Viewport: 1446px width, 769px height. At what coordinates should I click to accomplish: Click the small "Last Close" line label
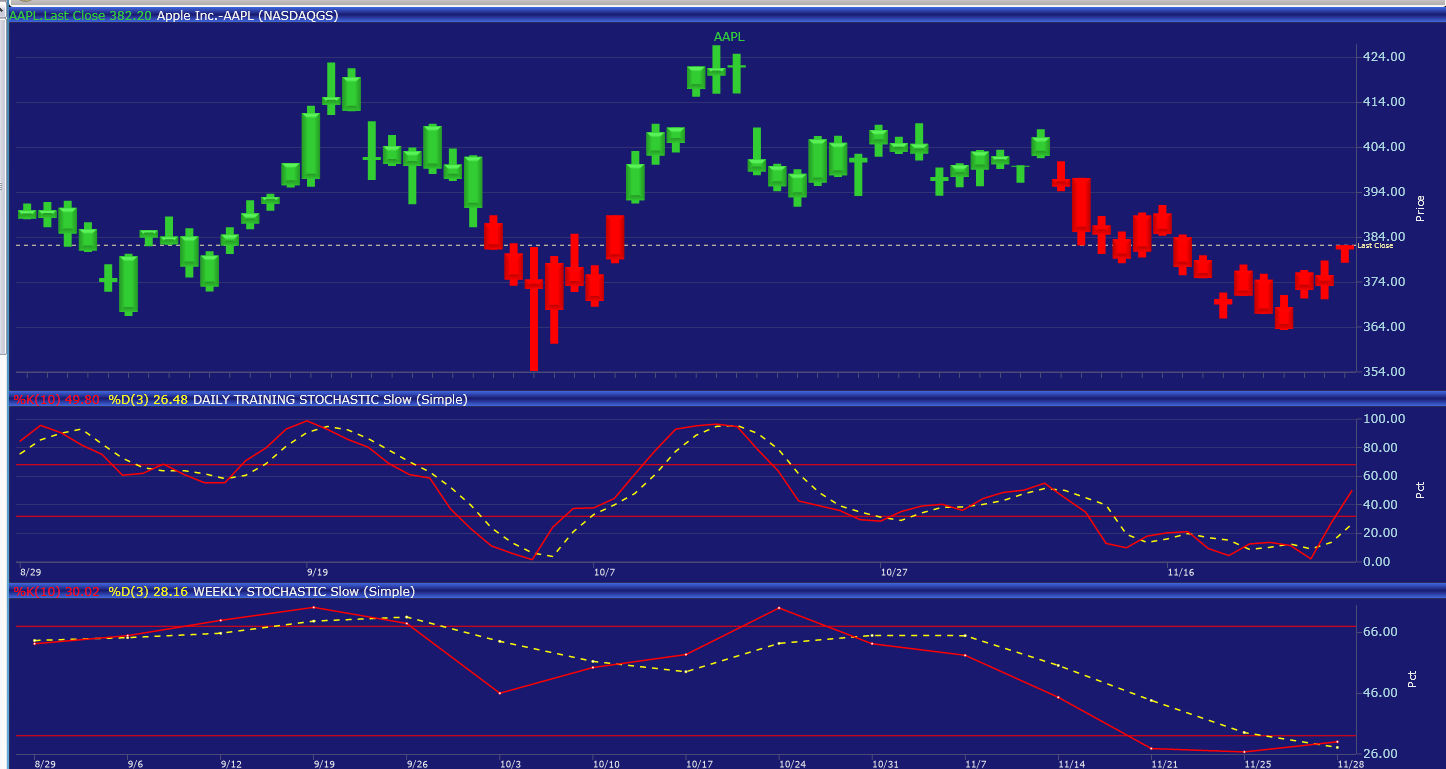coord(1375,246)
